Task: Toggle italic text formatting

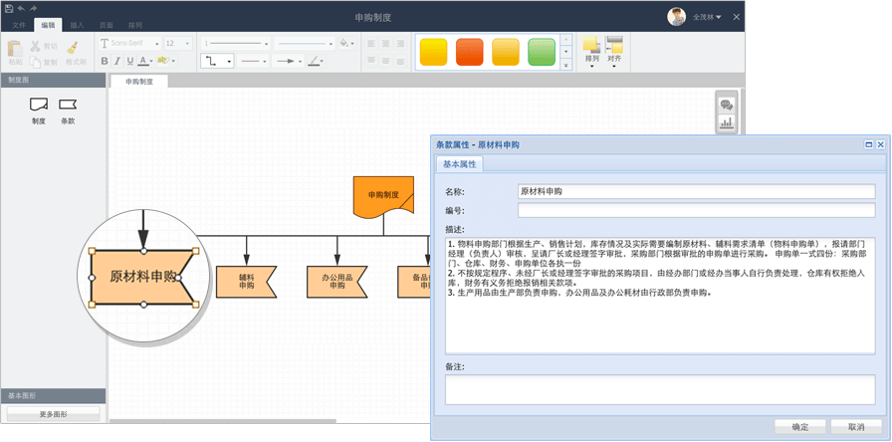Action: click(x=118, y=61)
